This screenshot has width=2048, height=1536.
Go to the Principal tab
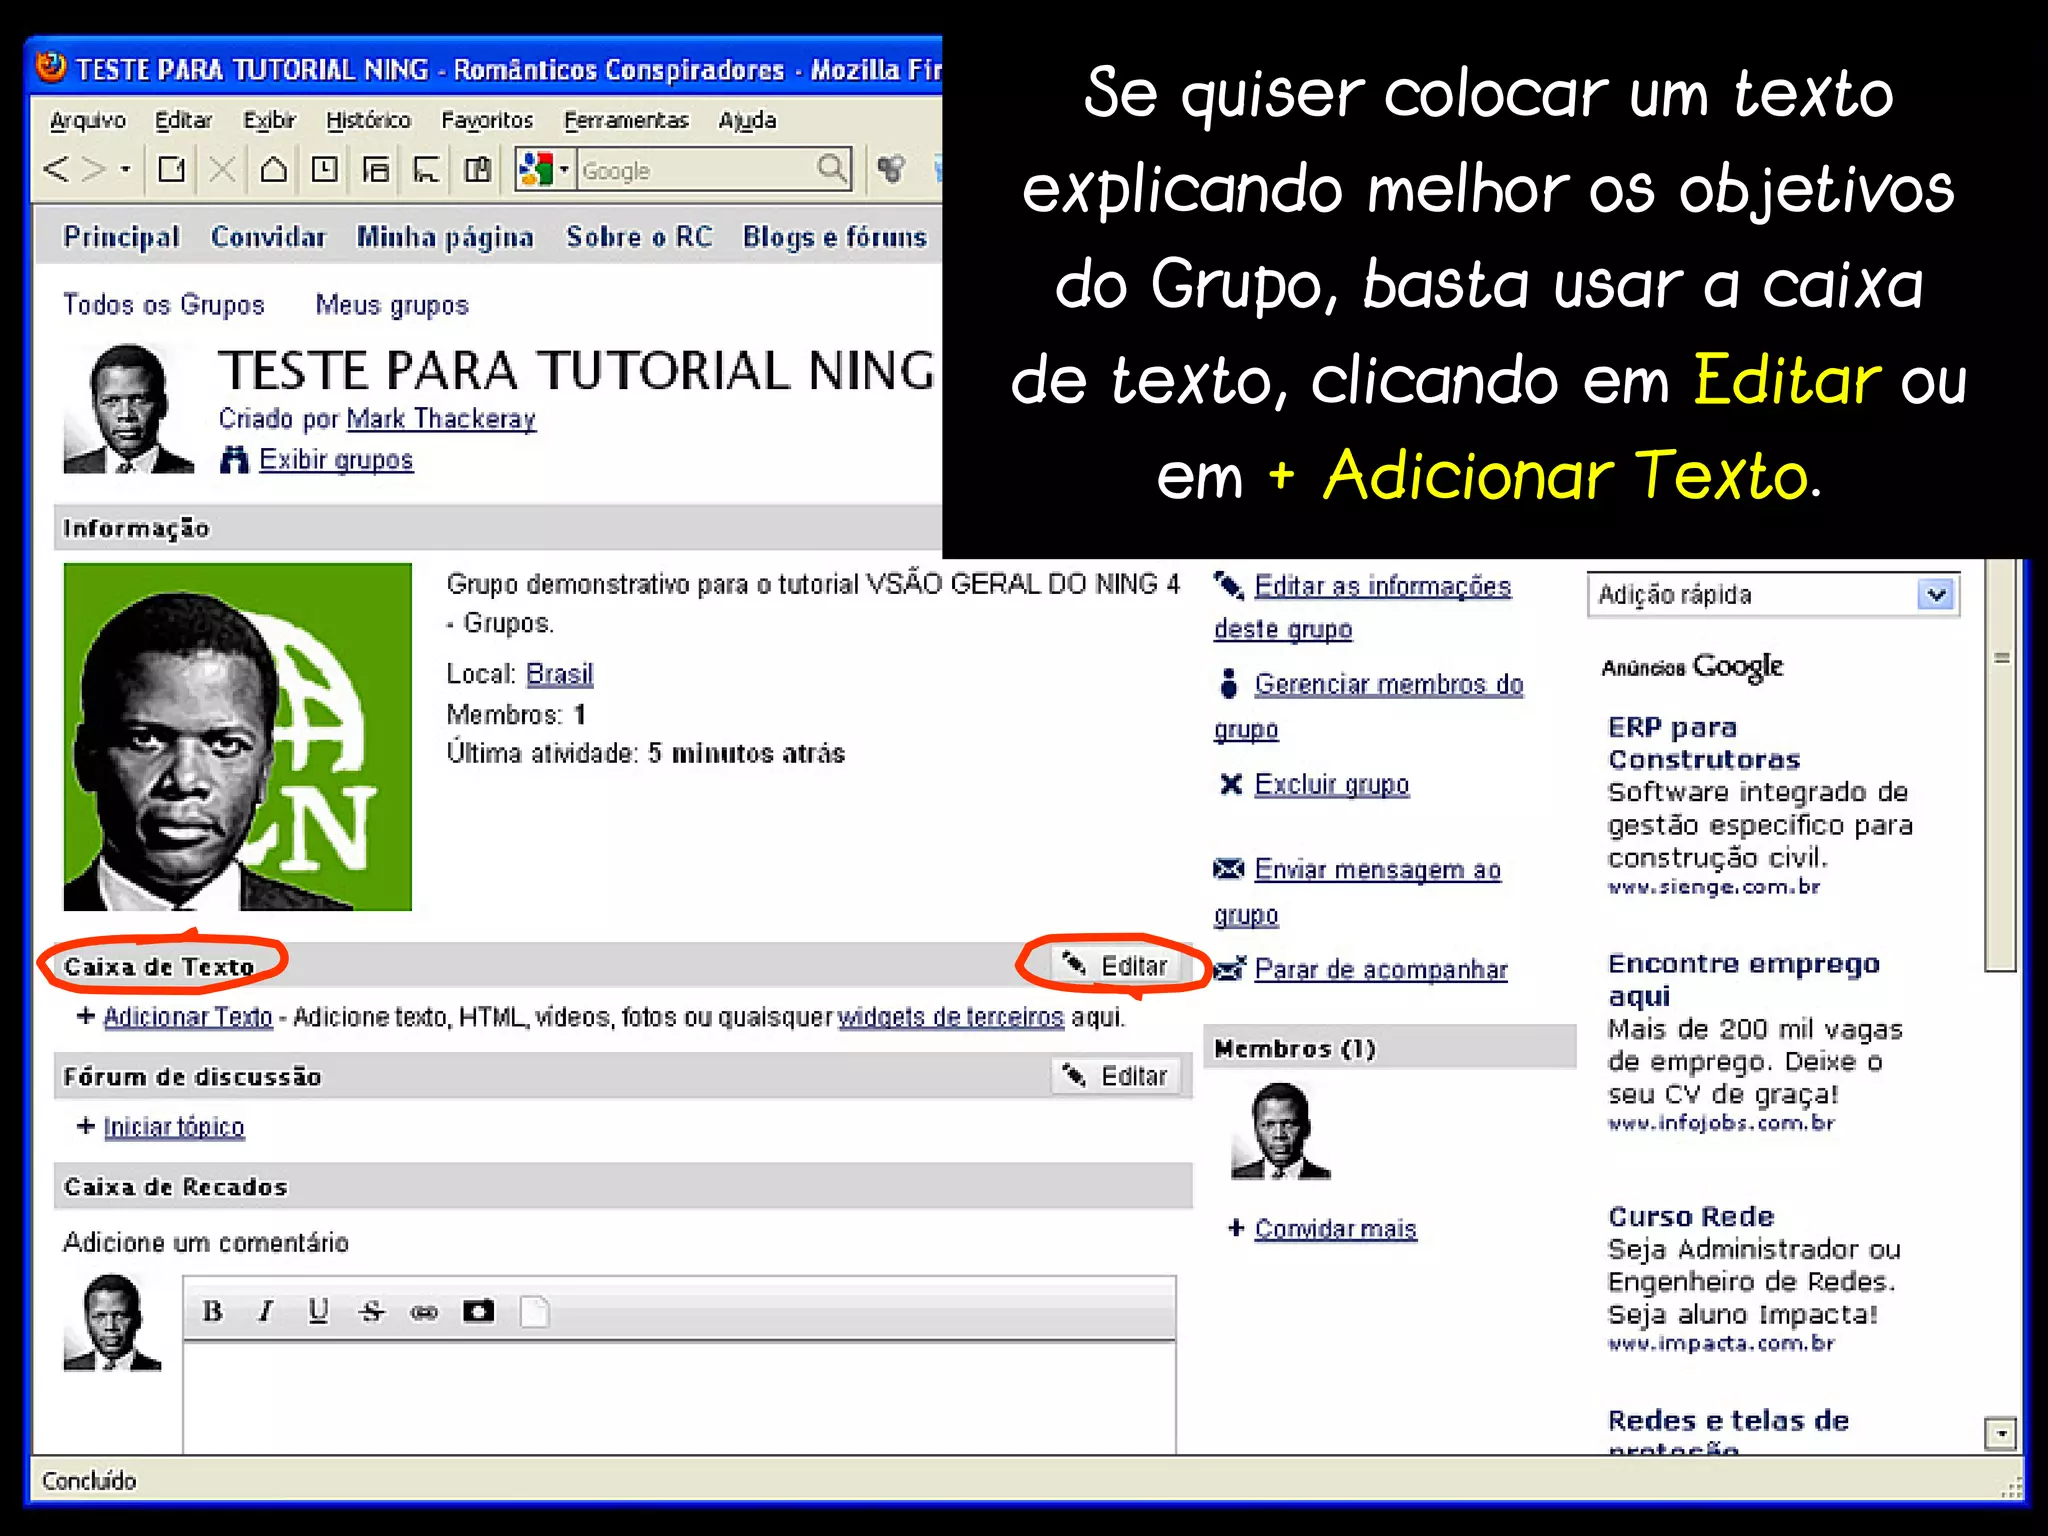pos(121,237)
